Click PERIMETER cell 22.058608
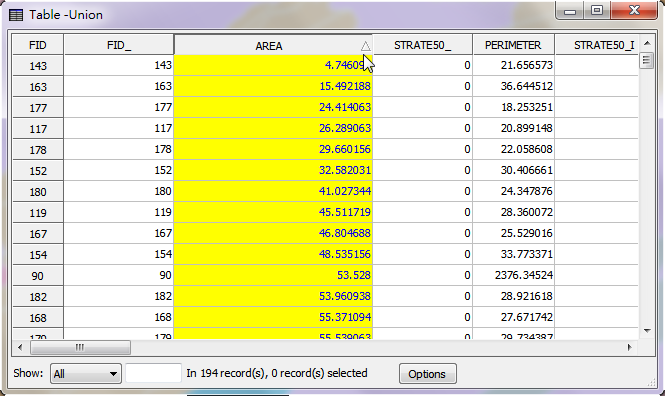 (514, 150)
